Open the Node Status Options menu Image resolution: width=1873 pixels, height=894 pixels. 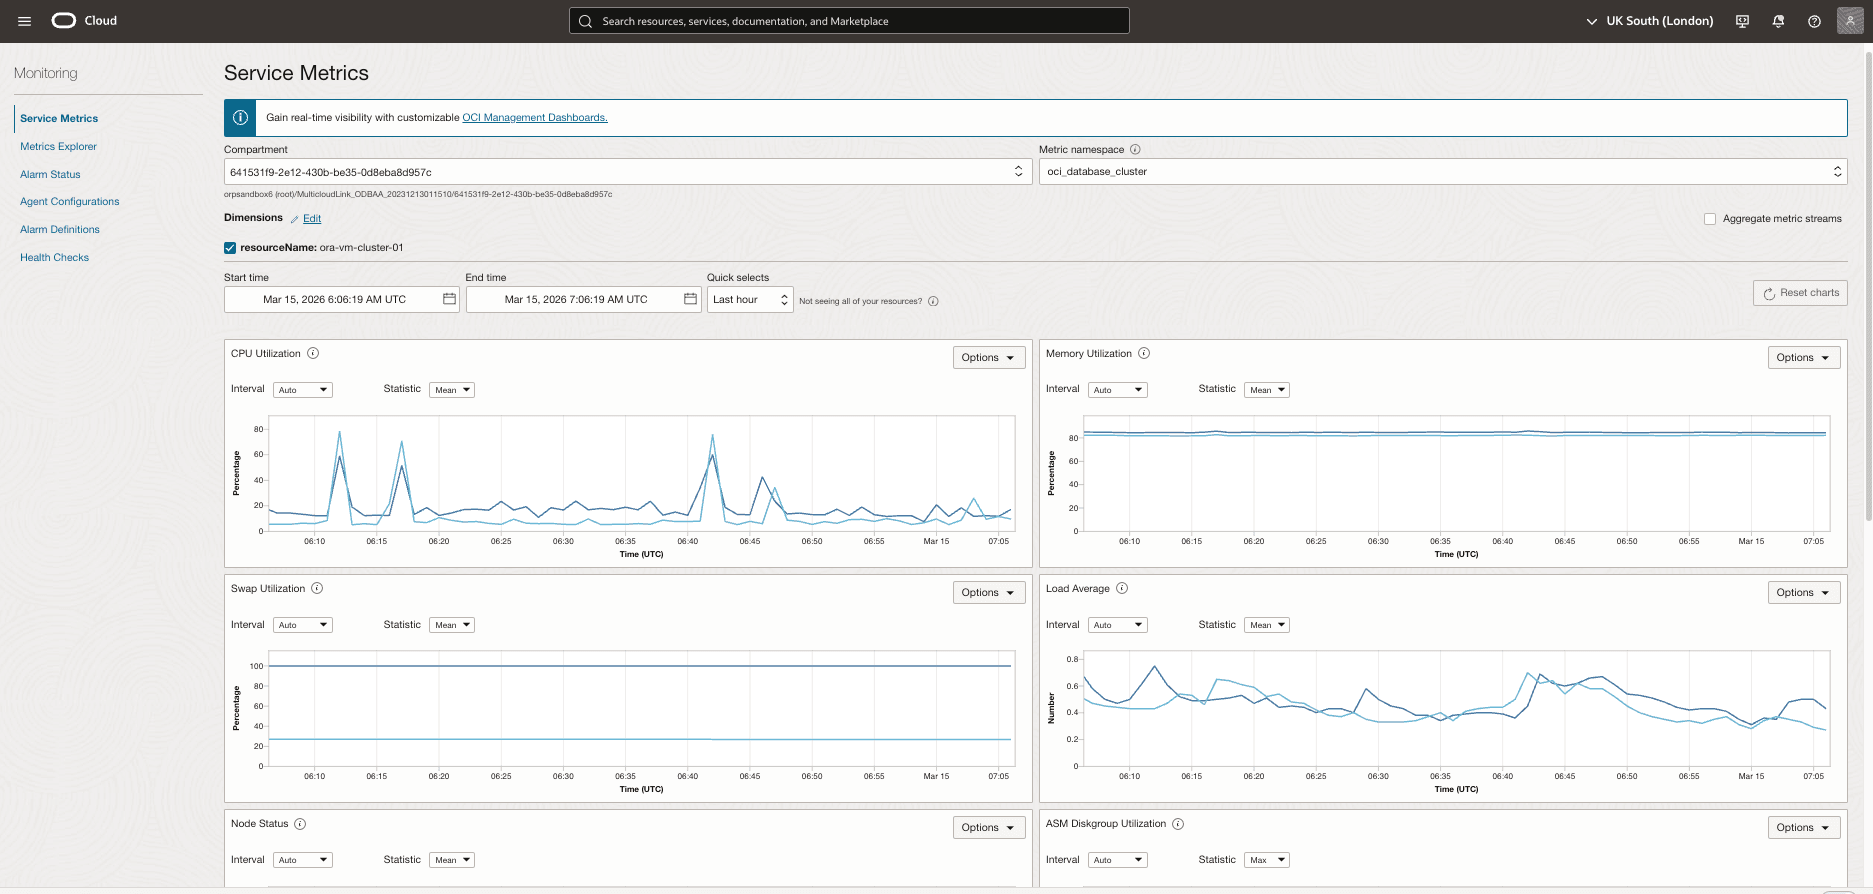[x=988, y=827]
